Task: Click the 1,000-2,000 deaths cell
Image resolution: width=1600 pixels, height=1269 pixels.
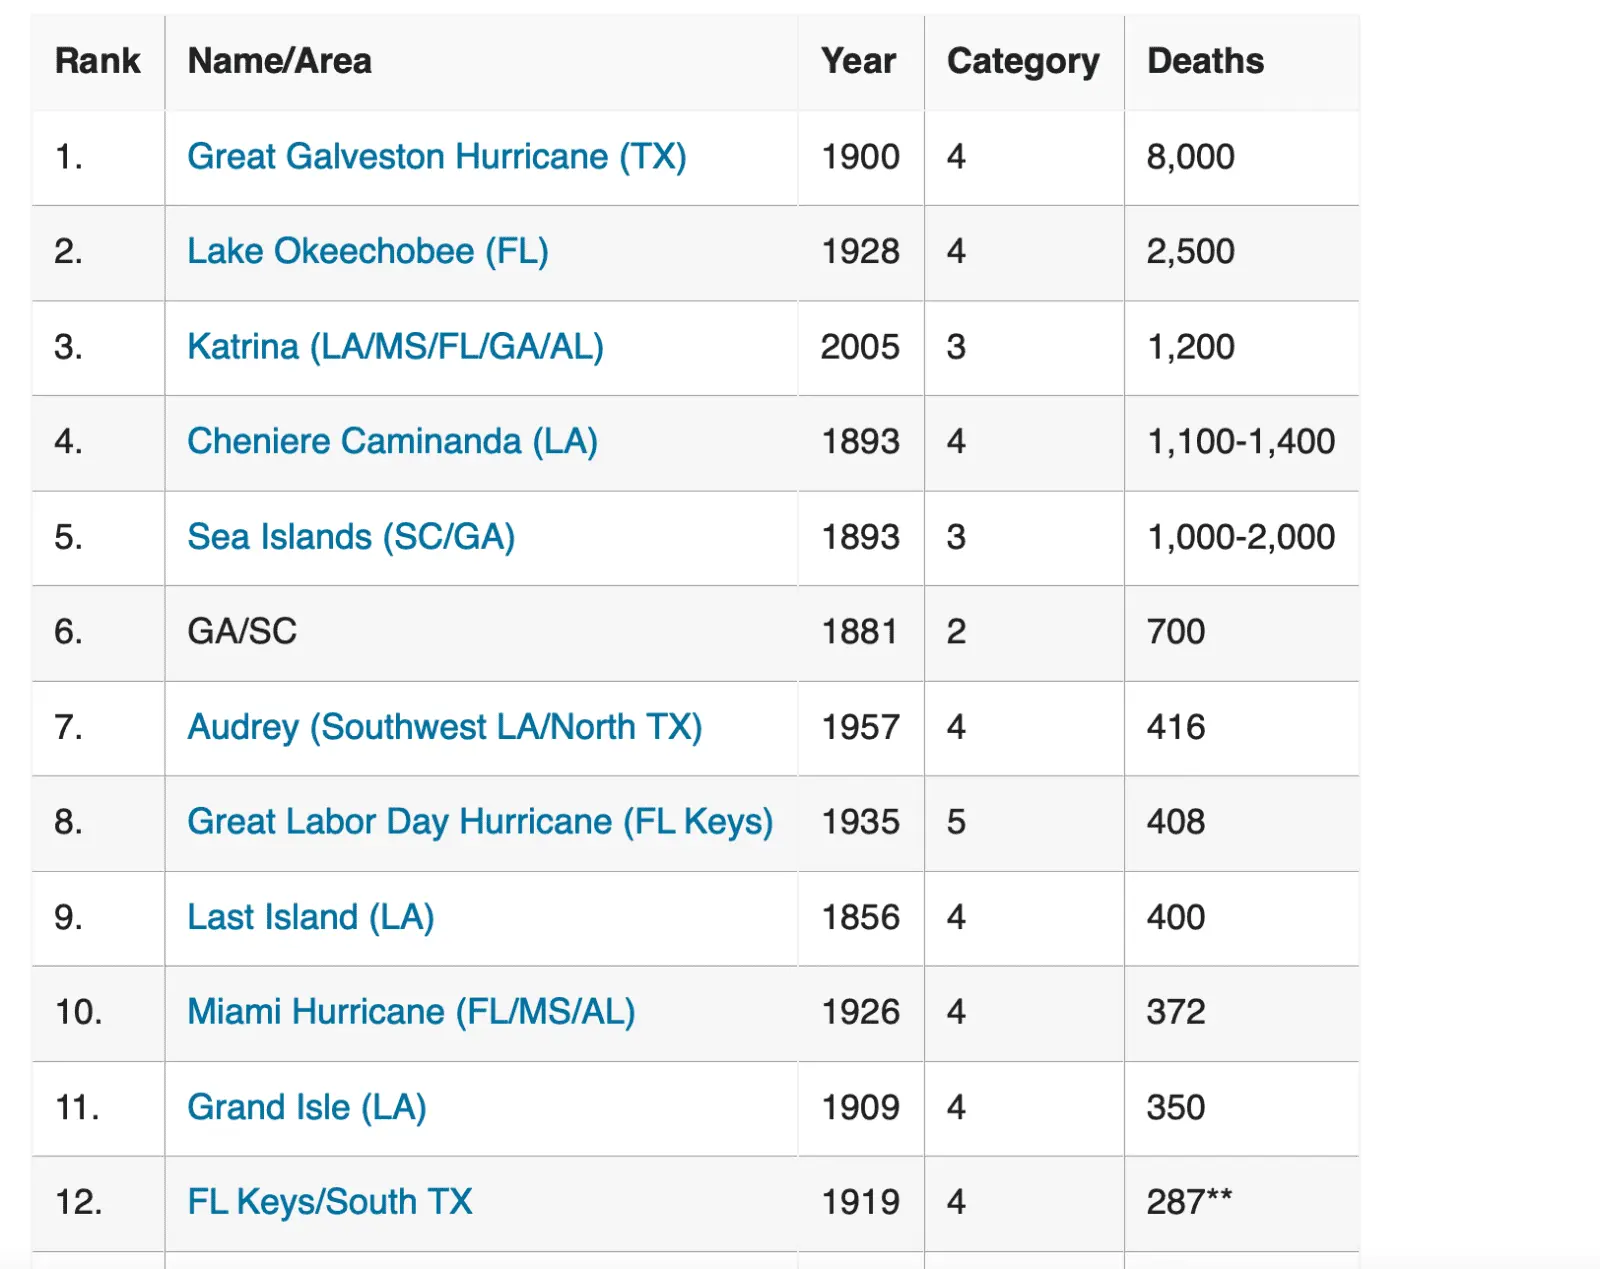Action: 1240,537
